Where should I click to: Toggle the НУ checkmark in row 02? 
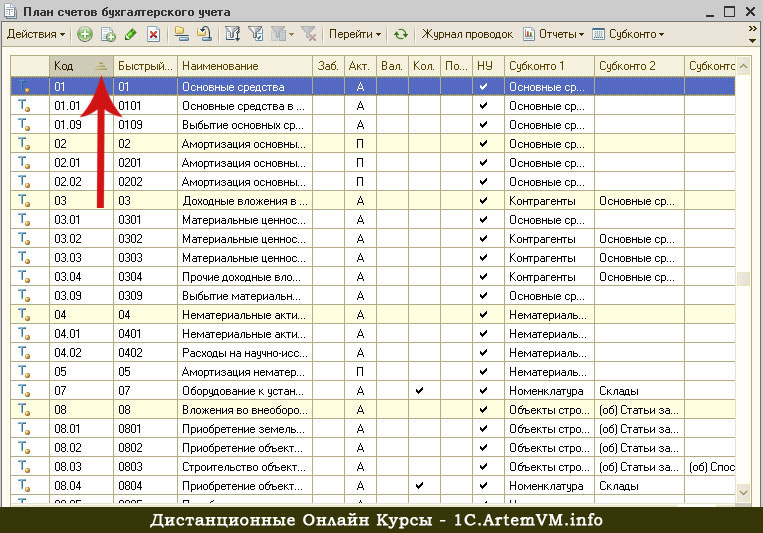tap(483, 144)
